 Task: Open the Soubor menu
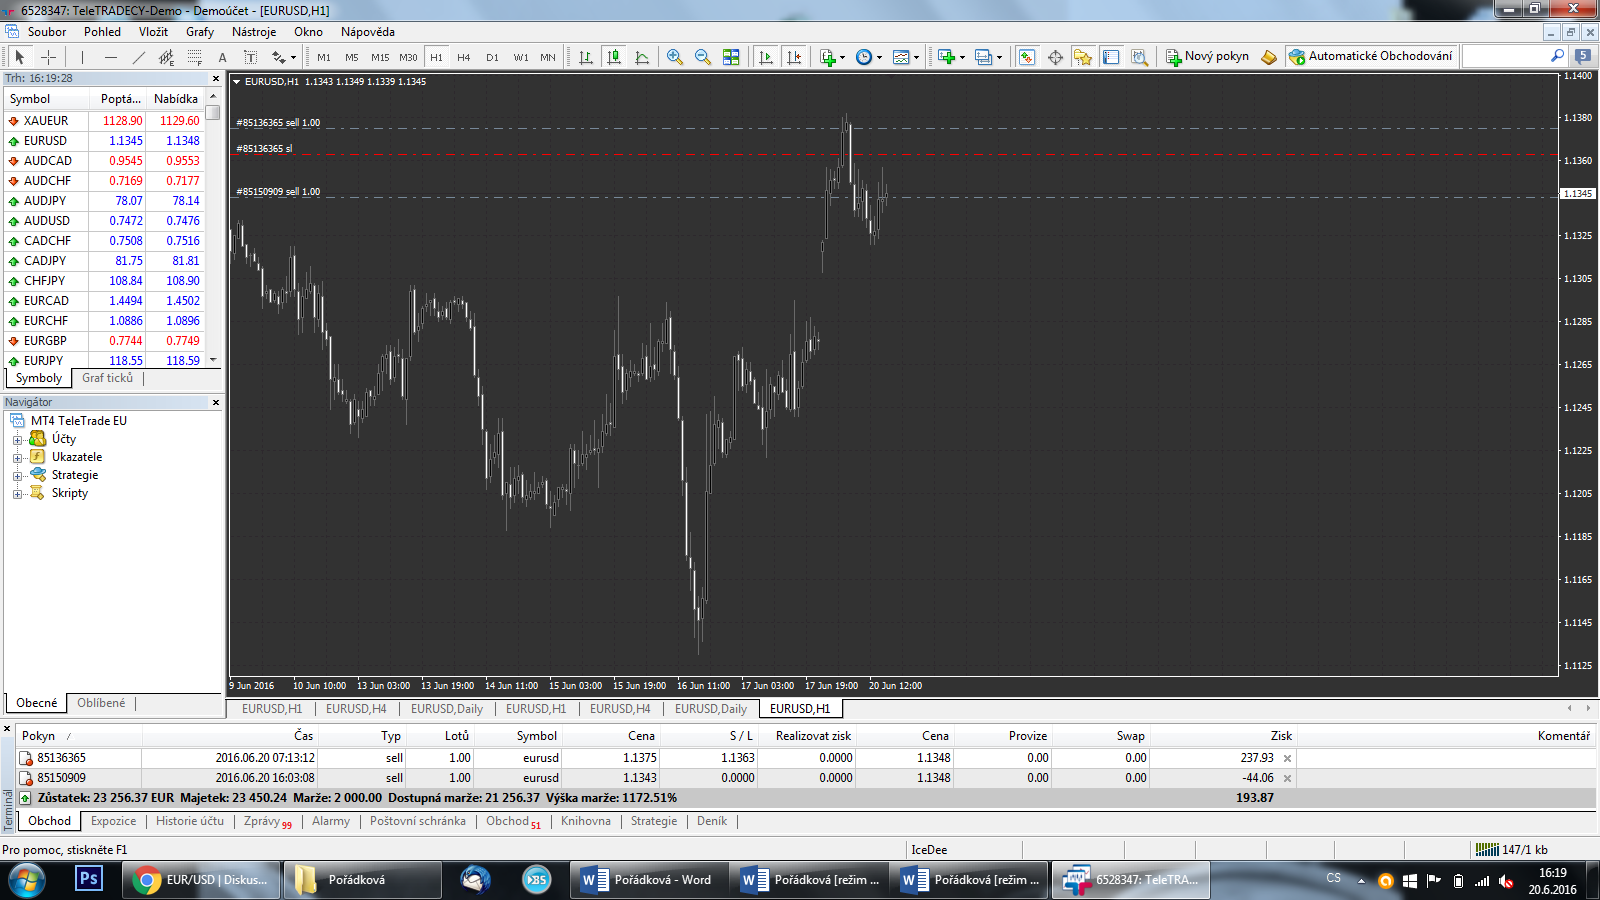(x=47, y=32)
